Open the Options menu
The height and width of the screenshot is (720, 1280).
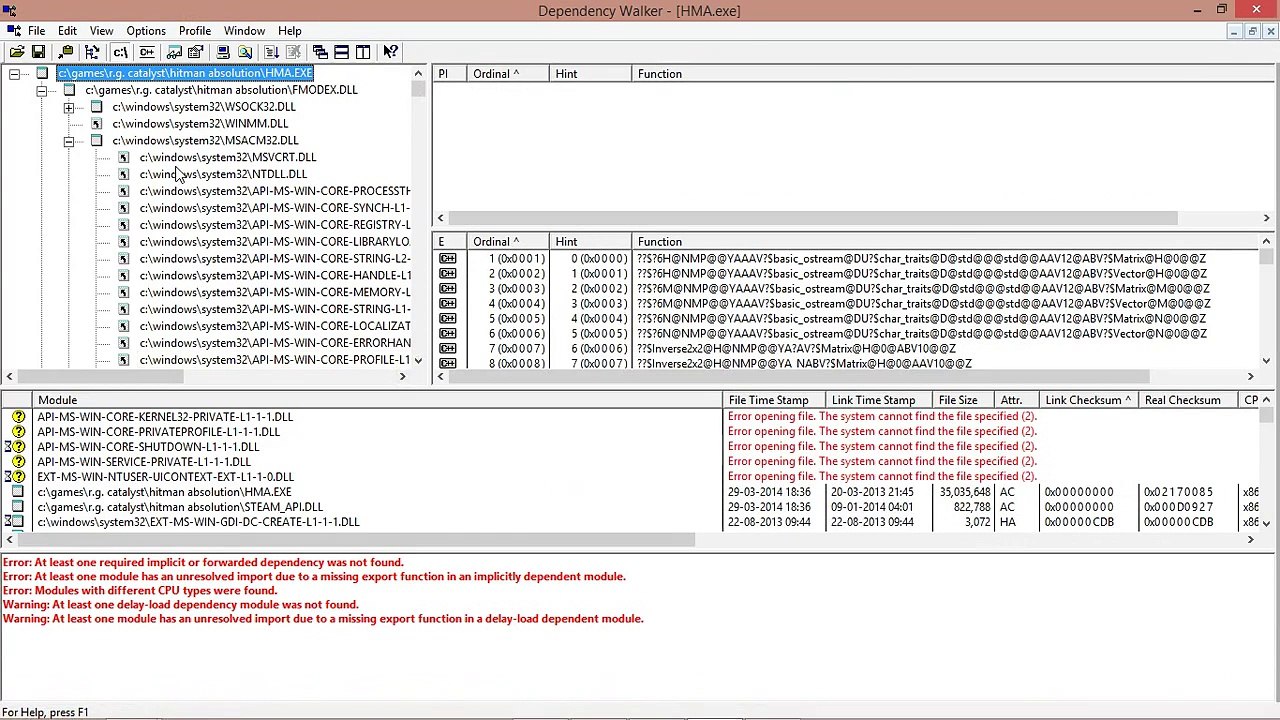tap(146, 31)
